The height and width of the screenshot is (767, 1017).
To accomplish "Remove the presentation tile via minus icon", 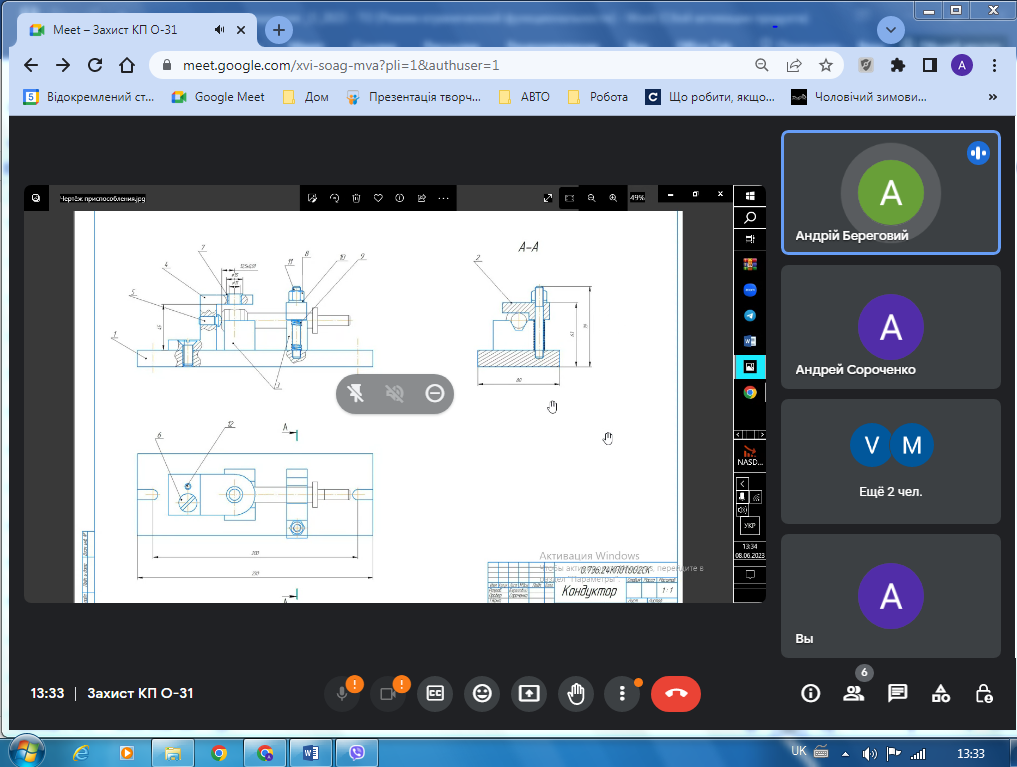I will pos(434,394).
